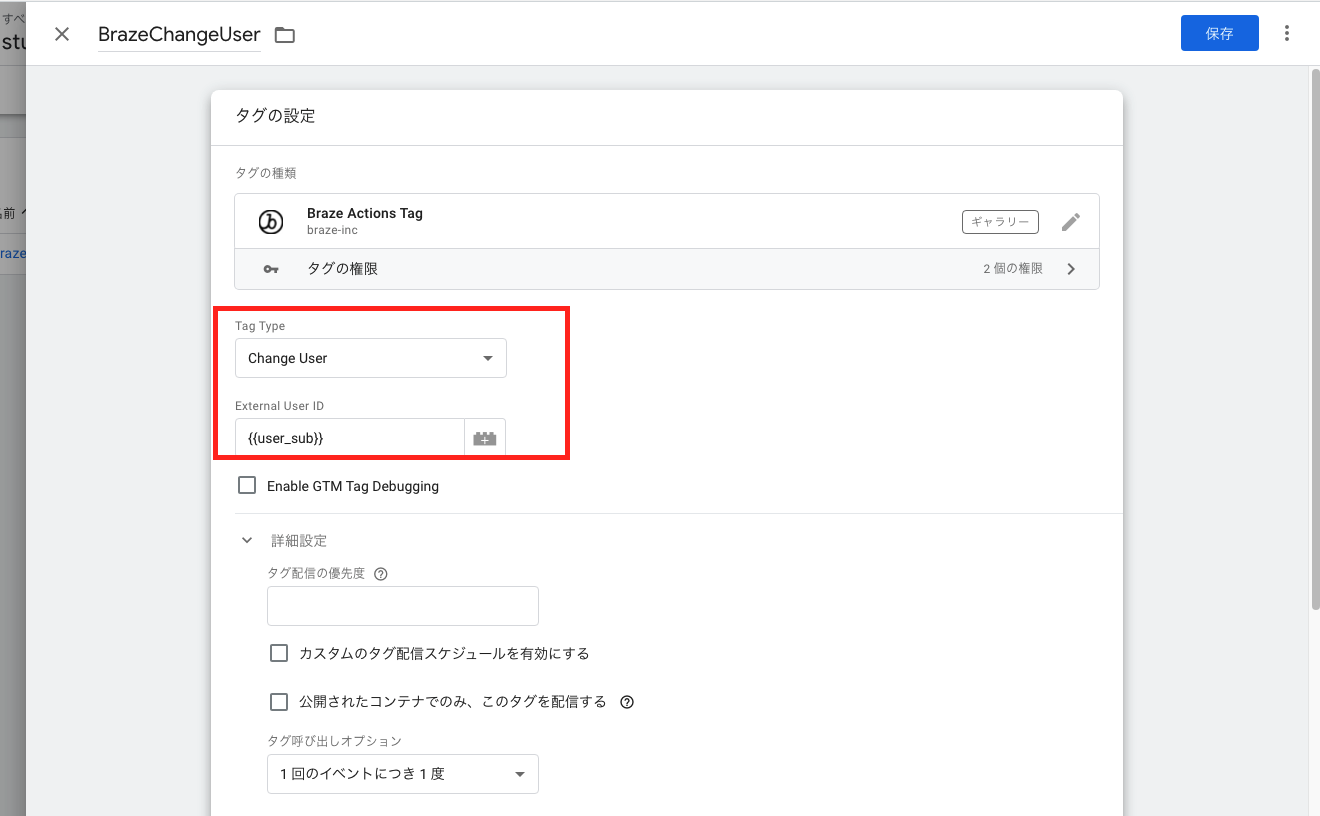Open the タグ呼び出しオプション dropdown

pos(402,773)
